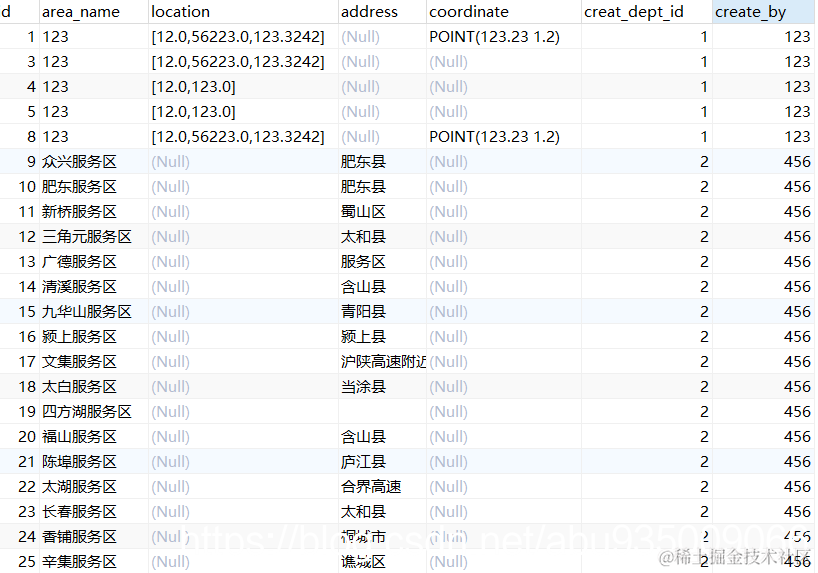
Task: Click address 肥东县 in row 10
Action: 363,187
